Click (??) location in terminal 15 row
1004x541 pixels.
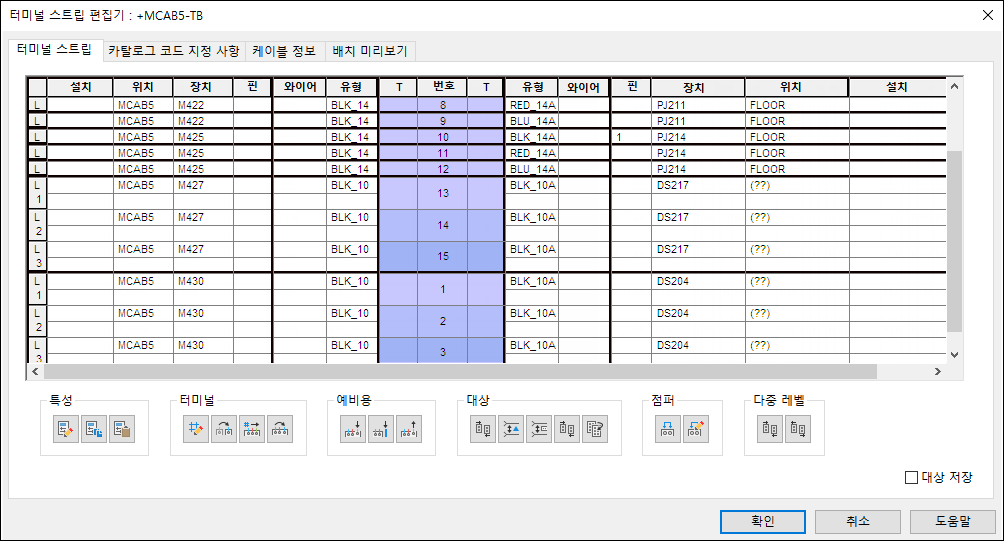[x=797, y=249]
